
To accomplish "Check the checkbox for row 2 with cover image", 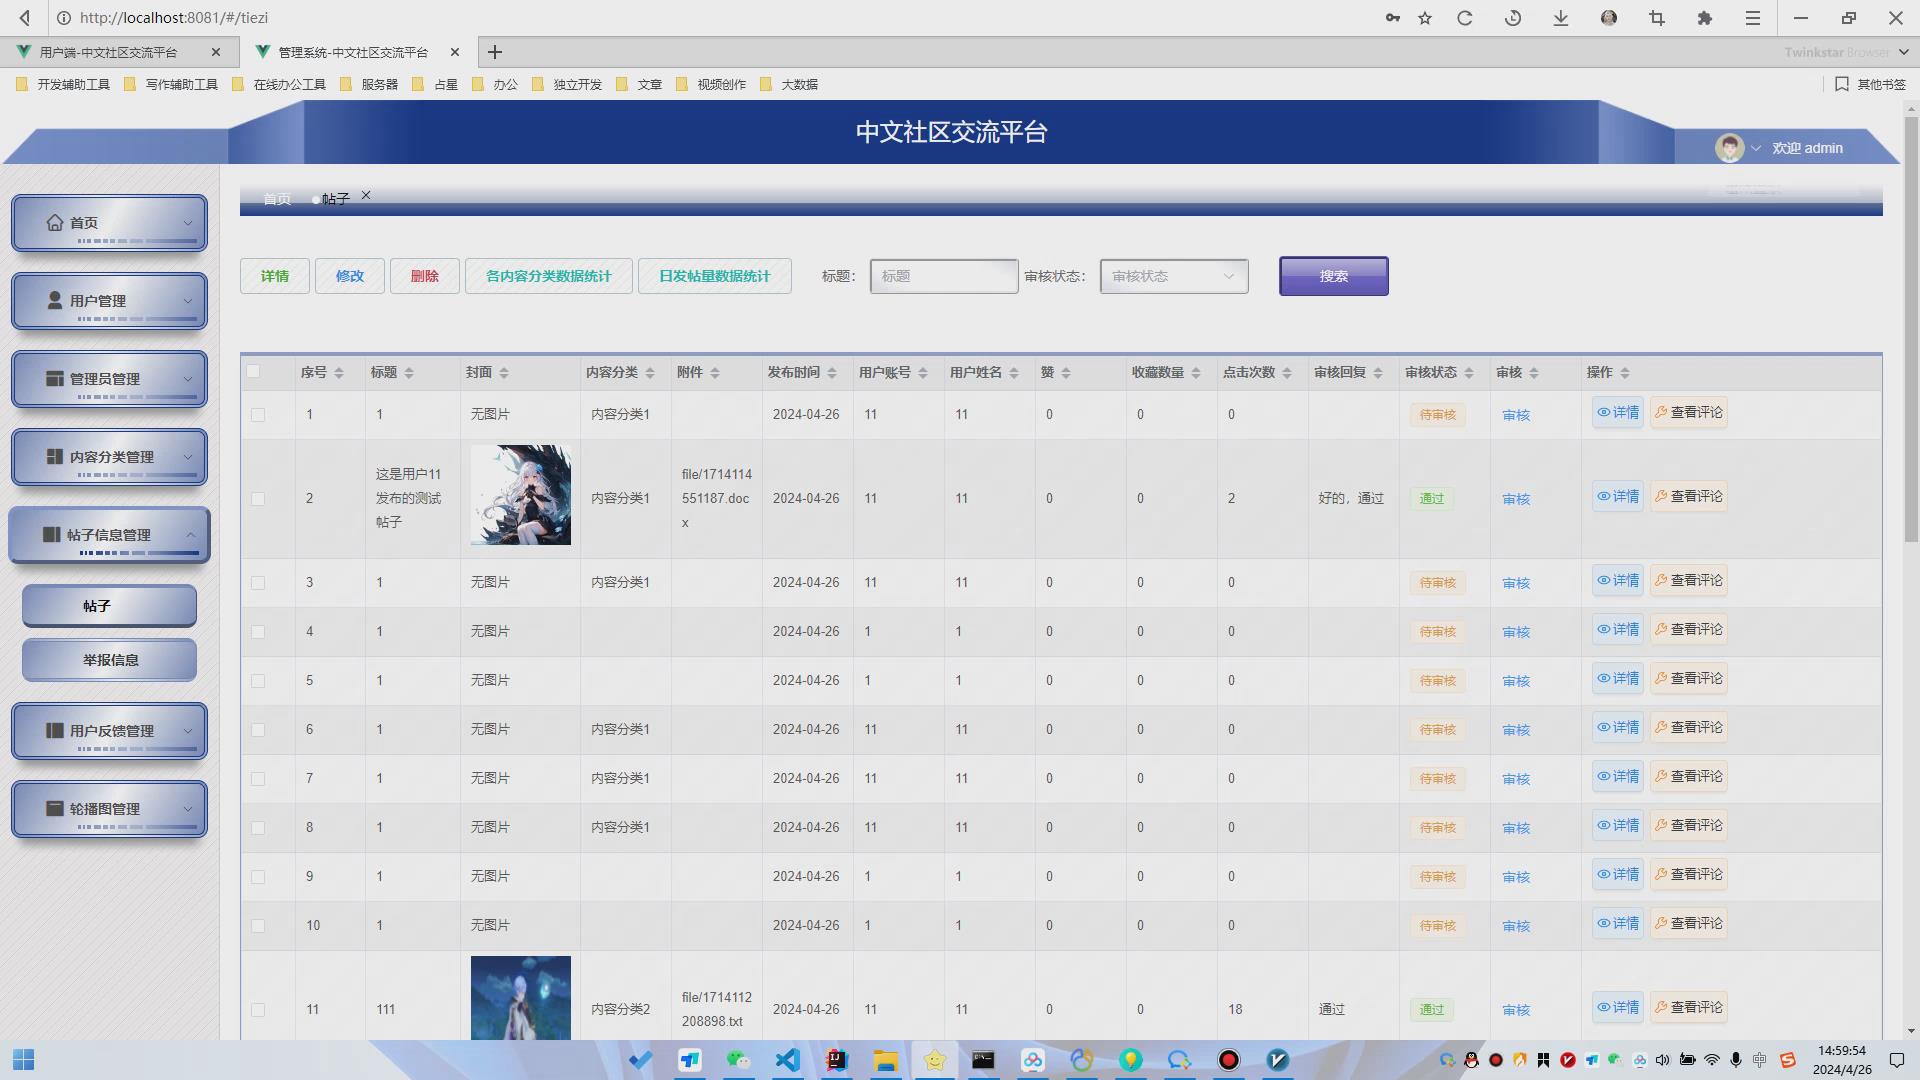I will point(258,498).
